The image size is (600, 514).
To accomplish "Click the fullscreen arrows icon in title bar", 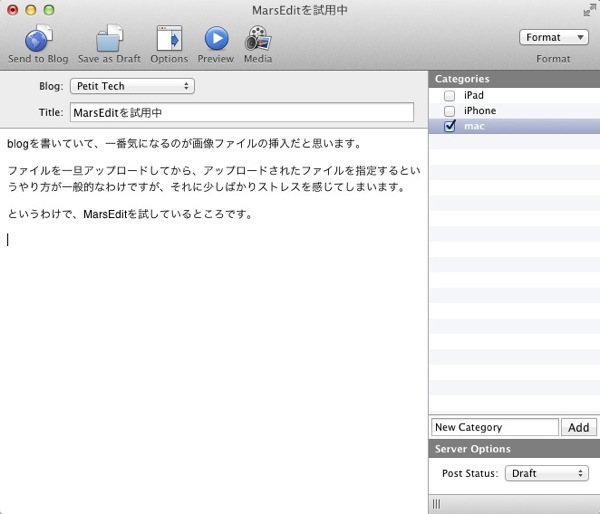I will coord(589,11).
